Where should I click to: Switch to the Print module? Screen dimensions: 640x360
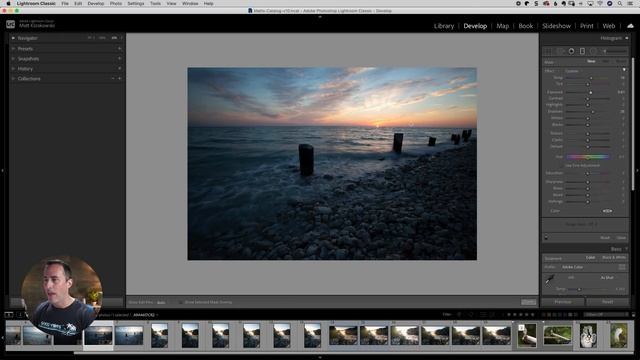[x=587, y=26]
